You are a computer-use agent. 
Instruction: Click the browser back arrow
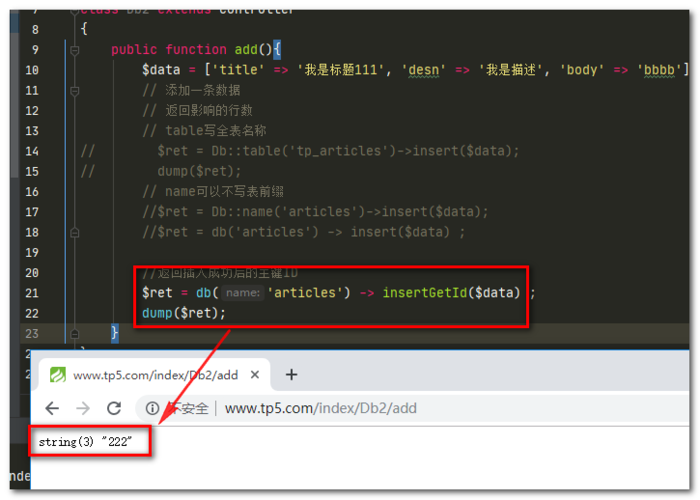click(52, 408)
